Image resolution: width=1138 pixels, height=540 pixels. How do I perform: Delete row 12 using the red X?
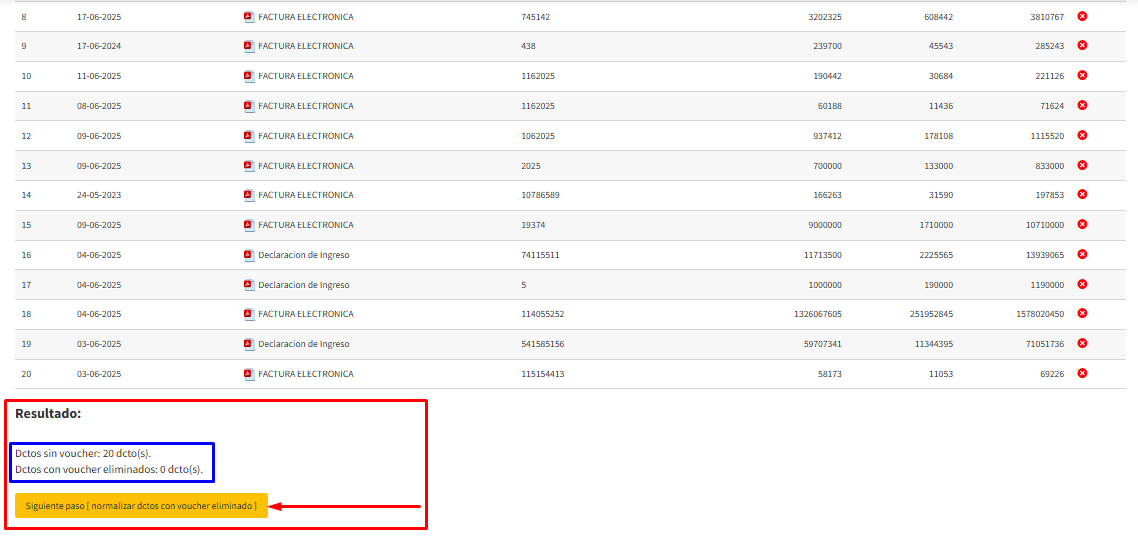coord(1082,135)
